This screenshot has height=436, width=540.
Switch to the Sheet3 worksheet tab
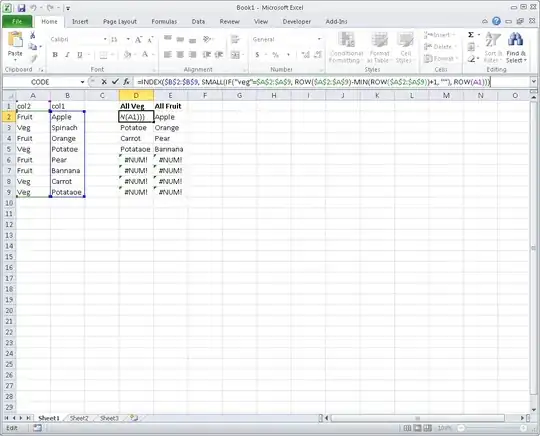point(109,418)
